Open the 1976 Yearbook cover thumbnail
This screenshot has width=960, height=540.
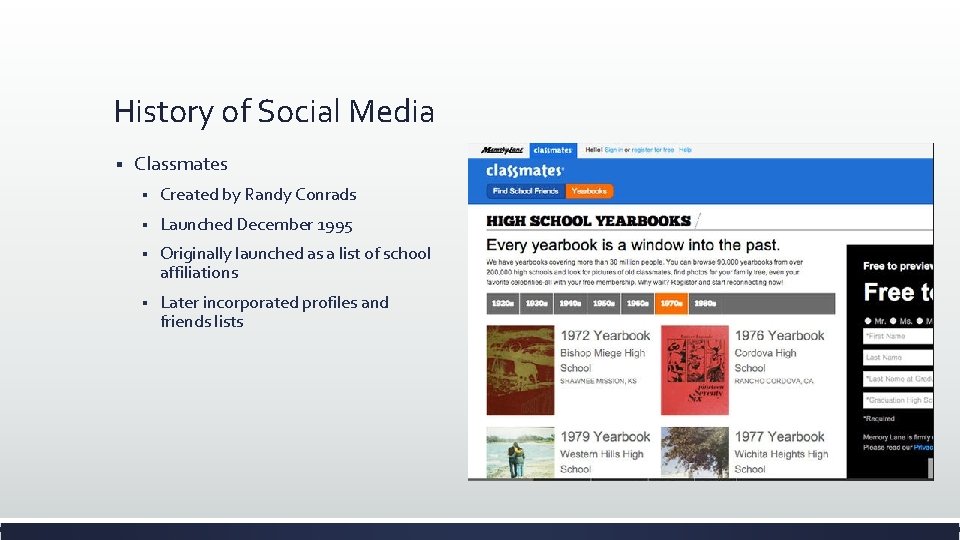point(695,370)
